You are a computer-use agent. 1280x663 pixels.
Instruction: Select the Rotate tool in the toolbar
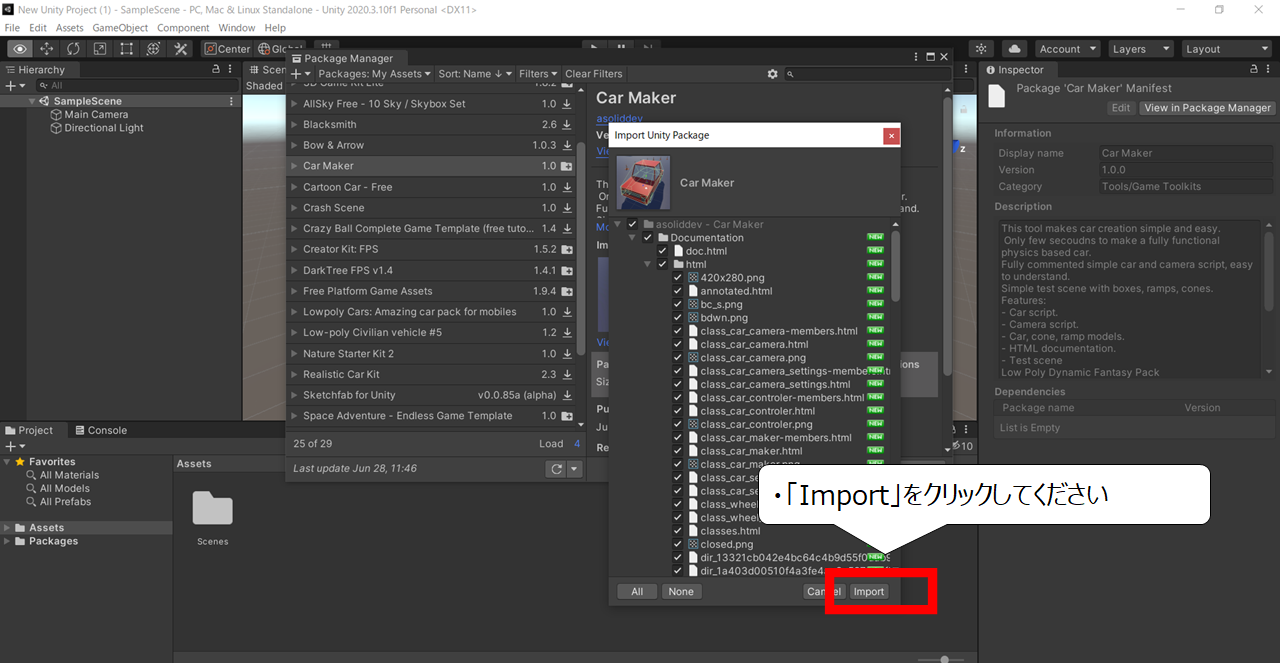pyautogui.click(x=74, y=49)
